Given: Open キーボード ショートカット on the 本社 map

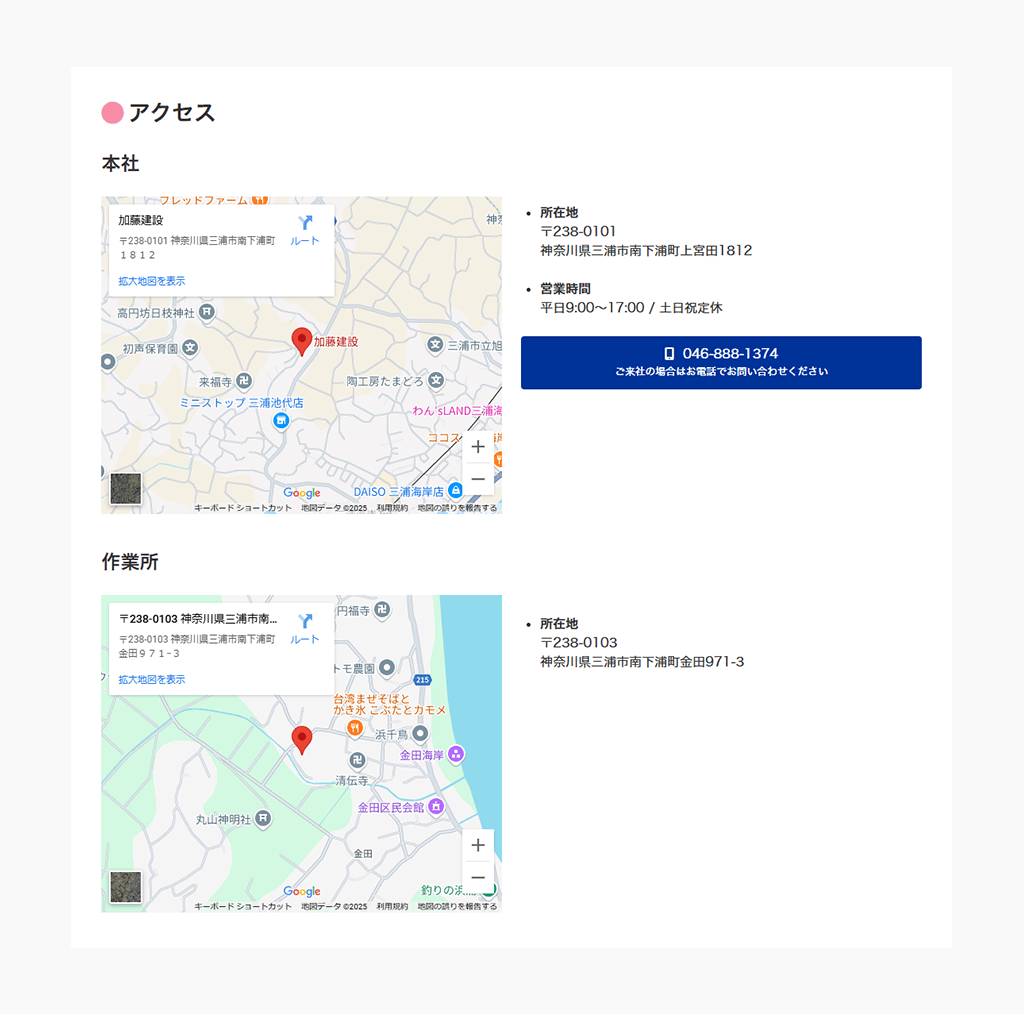Looking at the screenshot, I should coord(243,508).
